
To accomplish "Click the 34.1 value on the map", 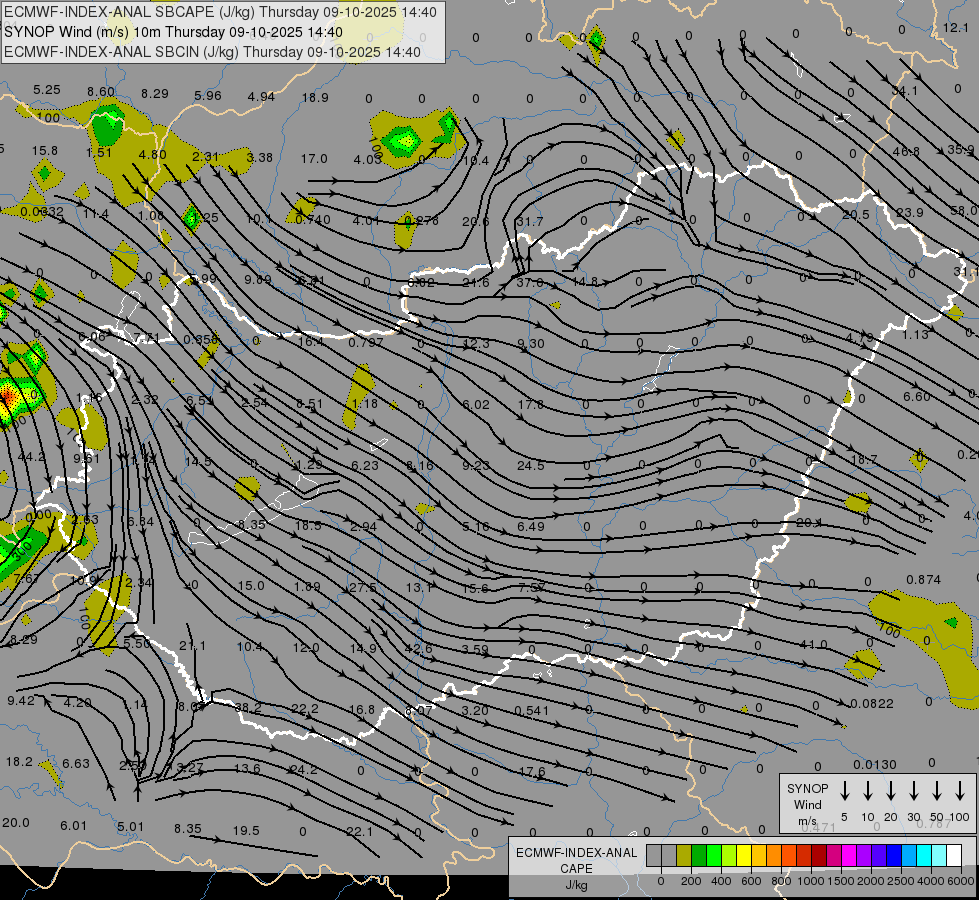I will point(905,91).
